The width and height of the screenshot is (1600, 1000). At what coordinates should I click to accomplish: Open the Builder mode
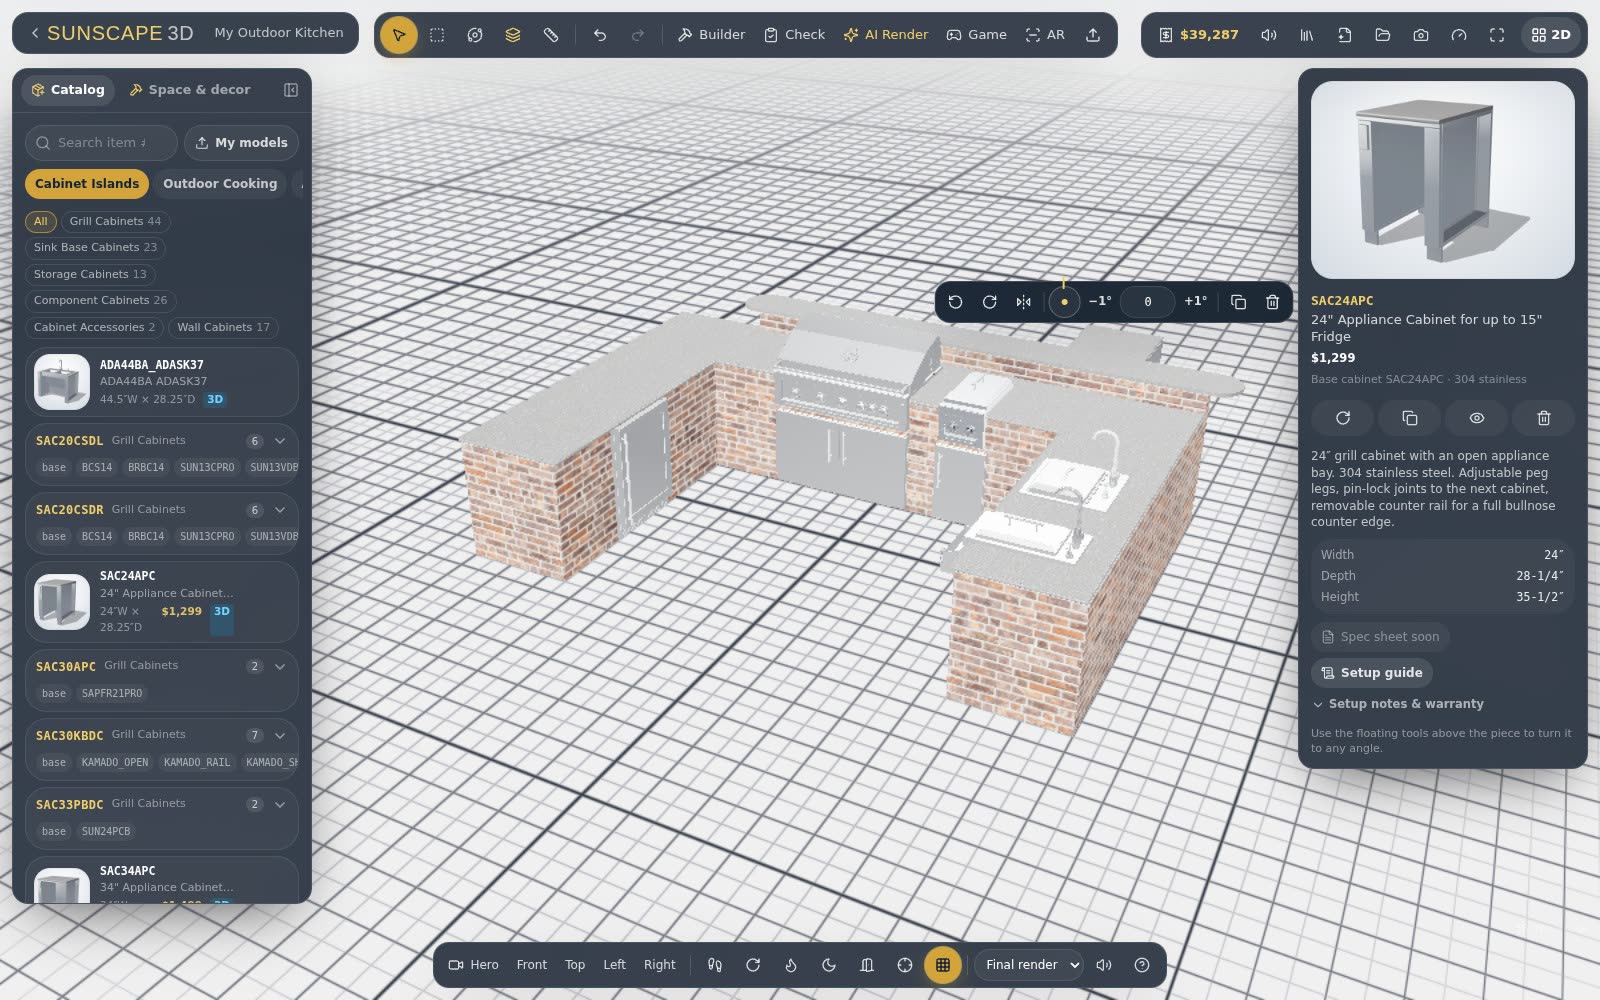(711, 35)
